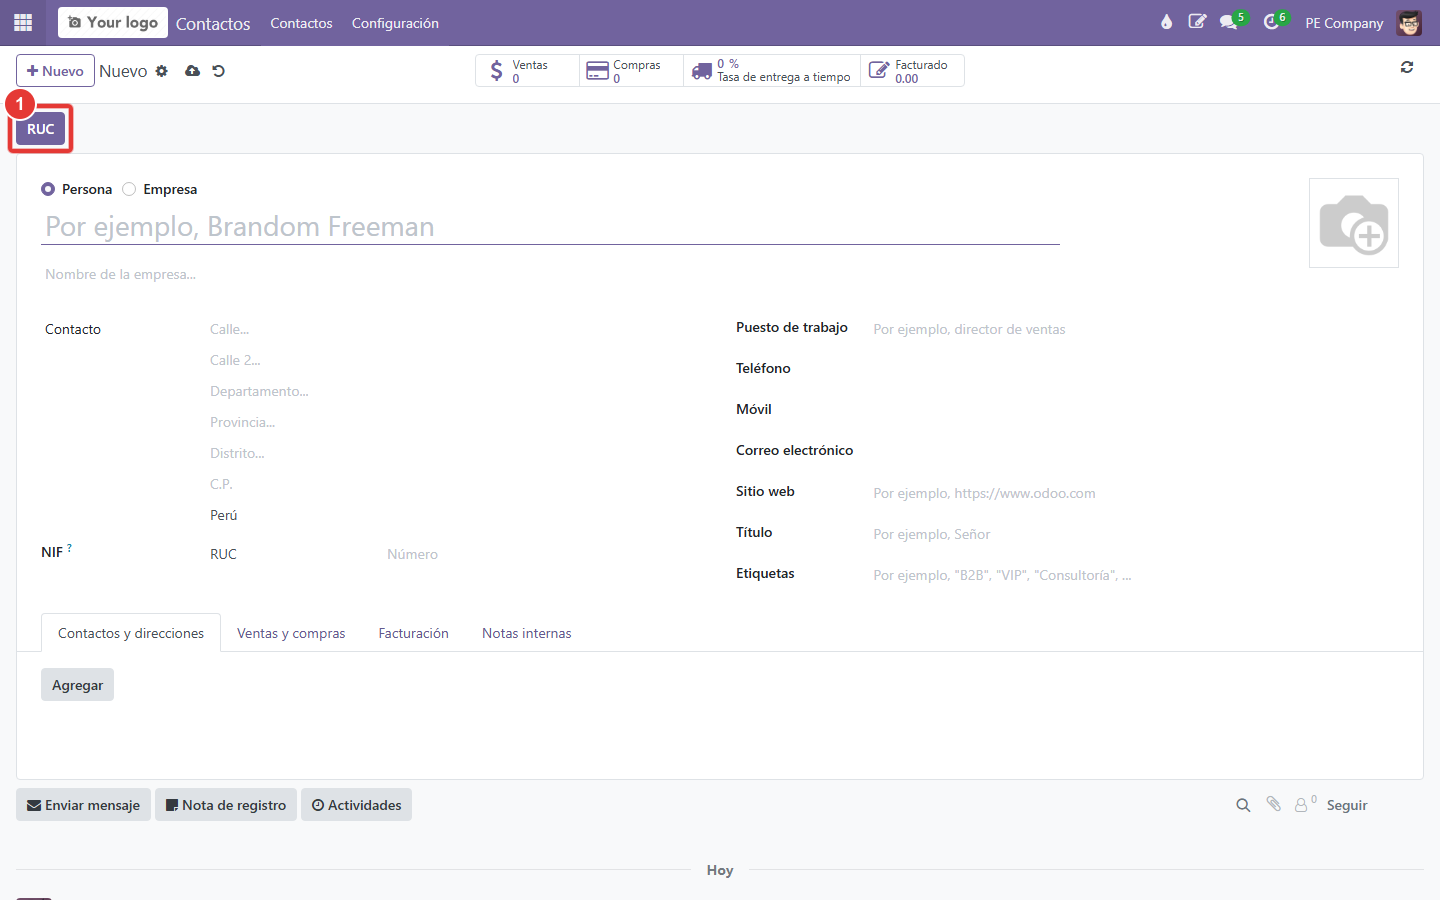Open the debug droplet icon in top bar
The height and width of the screenshot is (900, 1440).
1166,22
